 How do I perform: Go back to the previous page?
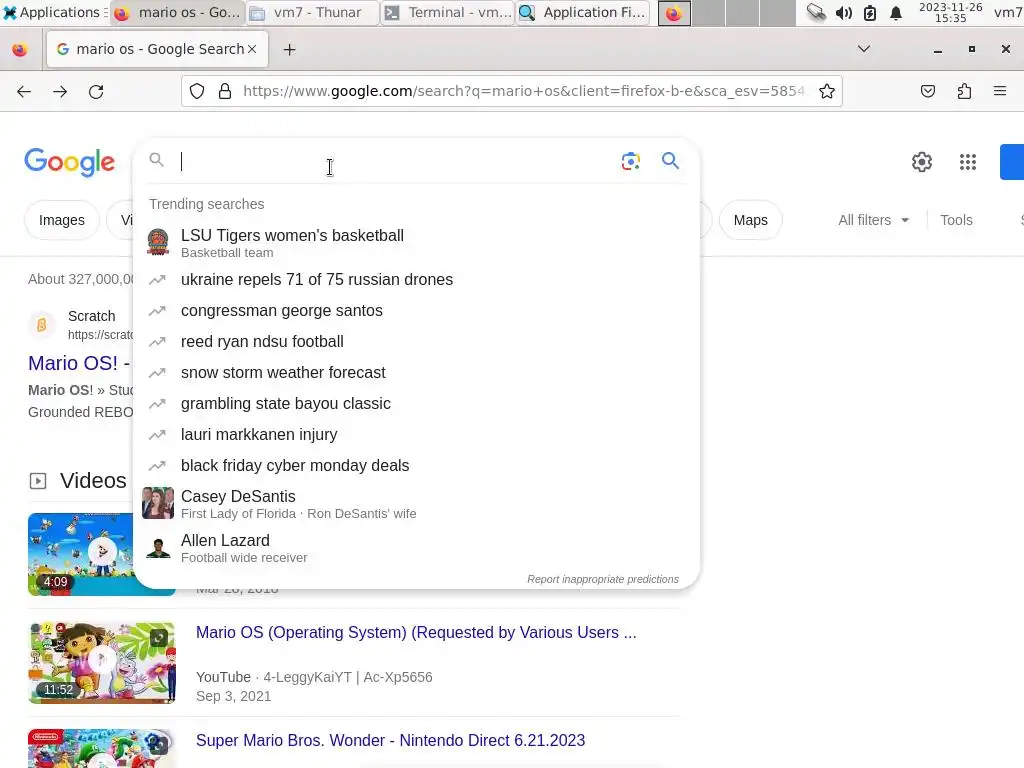[24, 91]
